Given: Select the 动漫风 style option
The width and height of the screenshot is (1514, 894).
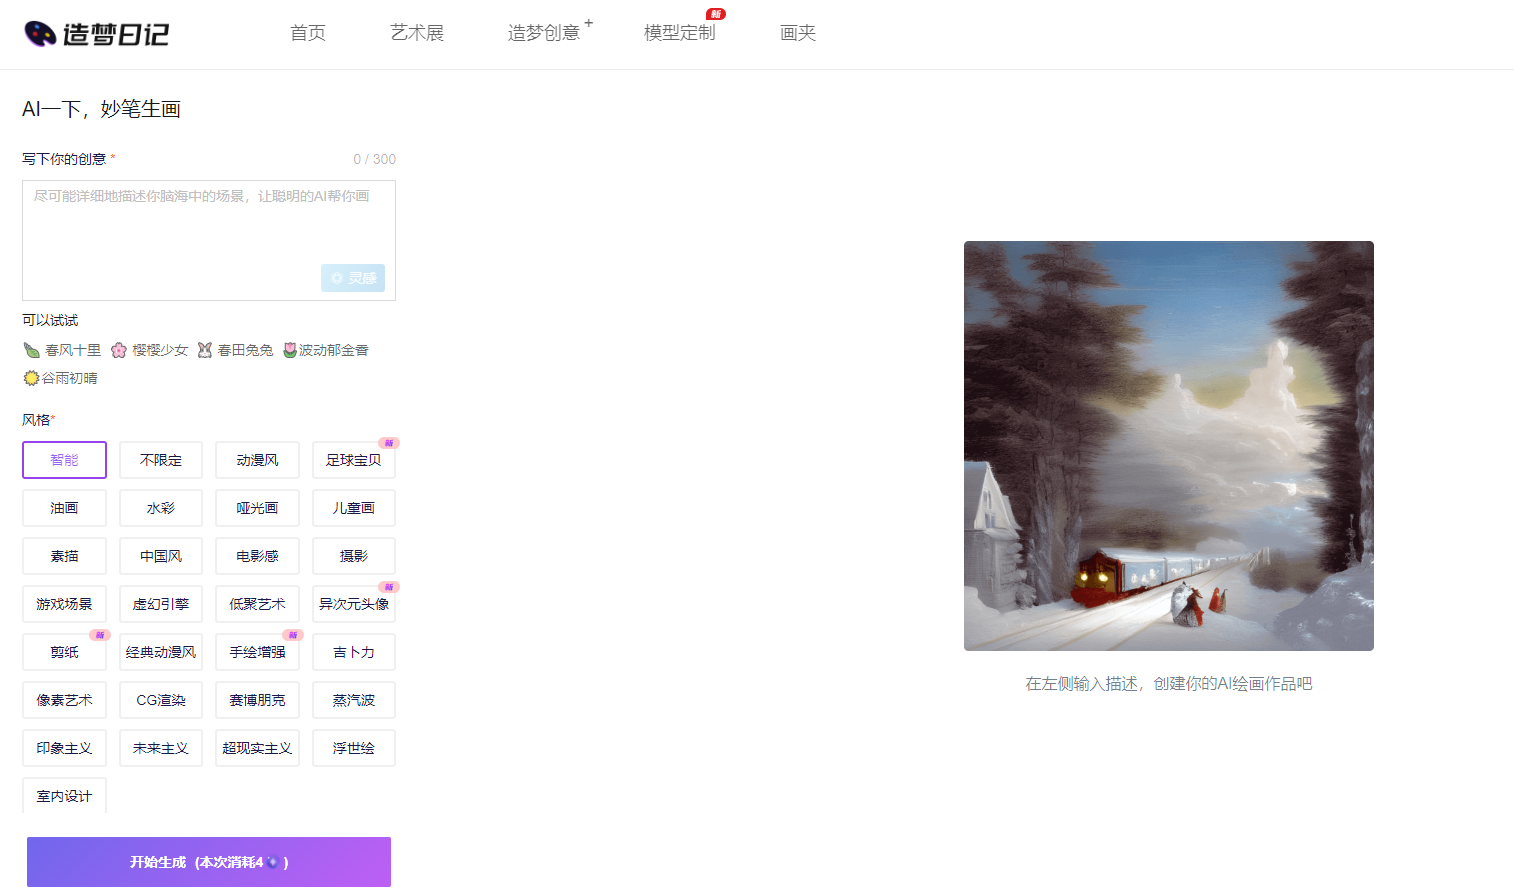Looking at the screenshot, I should pos(257,460).
